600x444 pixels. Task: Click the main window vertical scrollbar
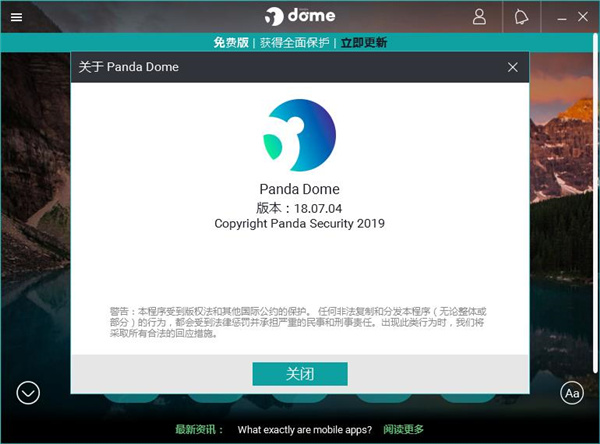pos(595,203)
